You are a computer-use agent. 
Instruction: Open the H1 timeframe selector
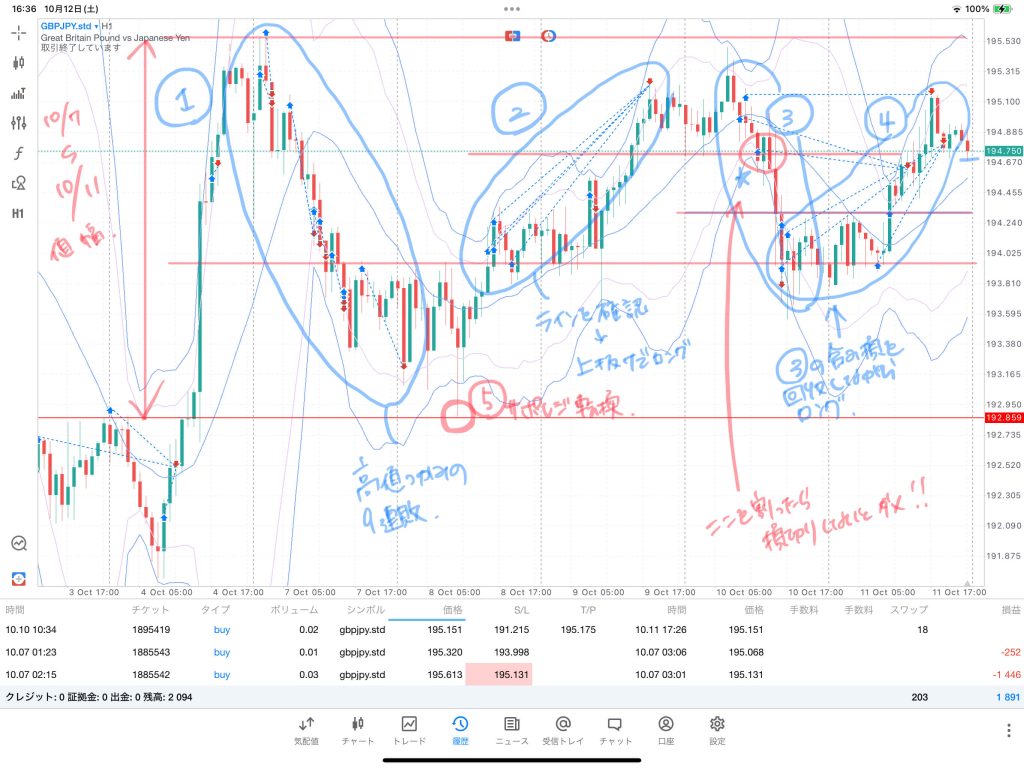click(19, 213)
